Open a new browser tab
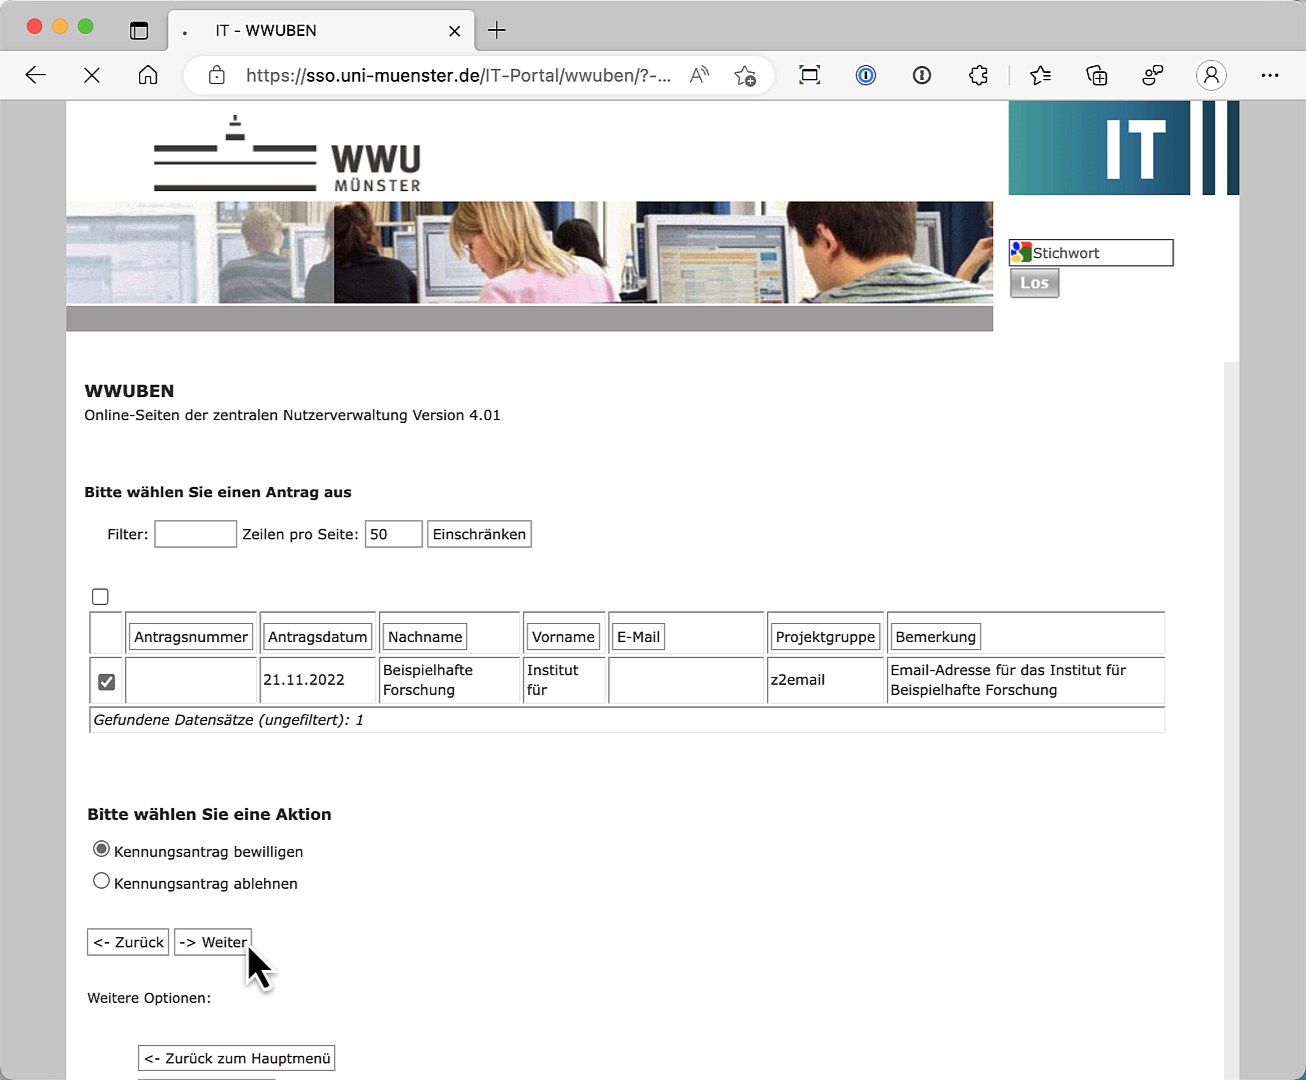The image size is (1306, 1080). point(497,30)
